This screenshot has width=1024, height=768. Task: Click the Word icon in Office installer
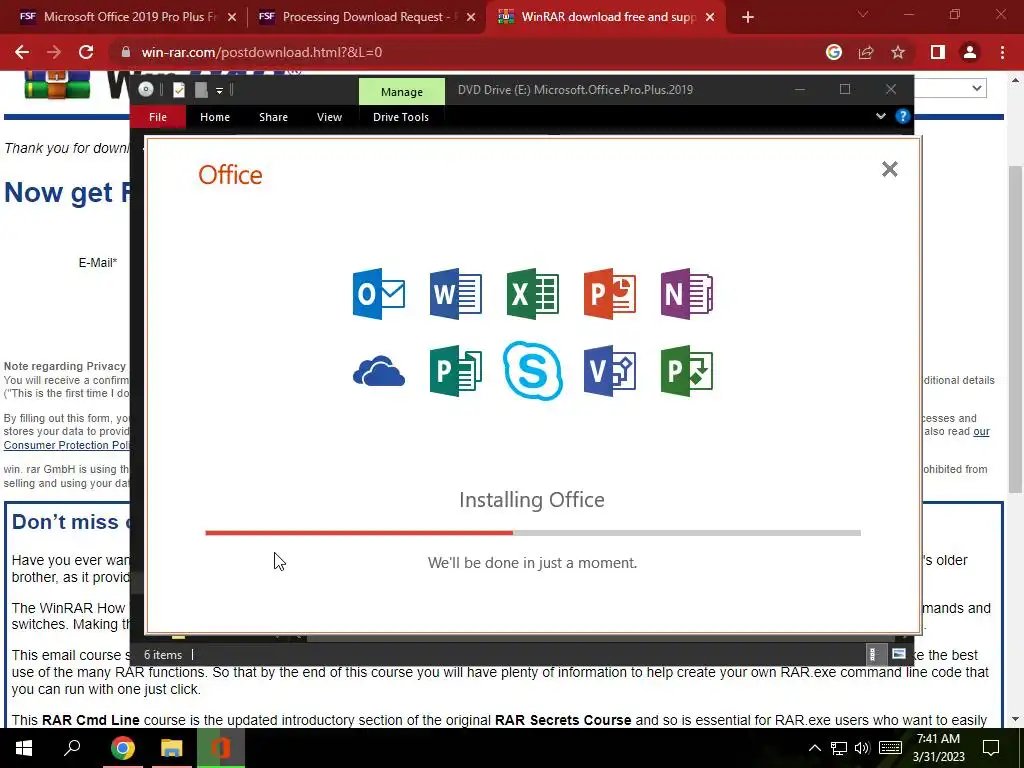point(456,294)
